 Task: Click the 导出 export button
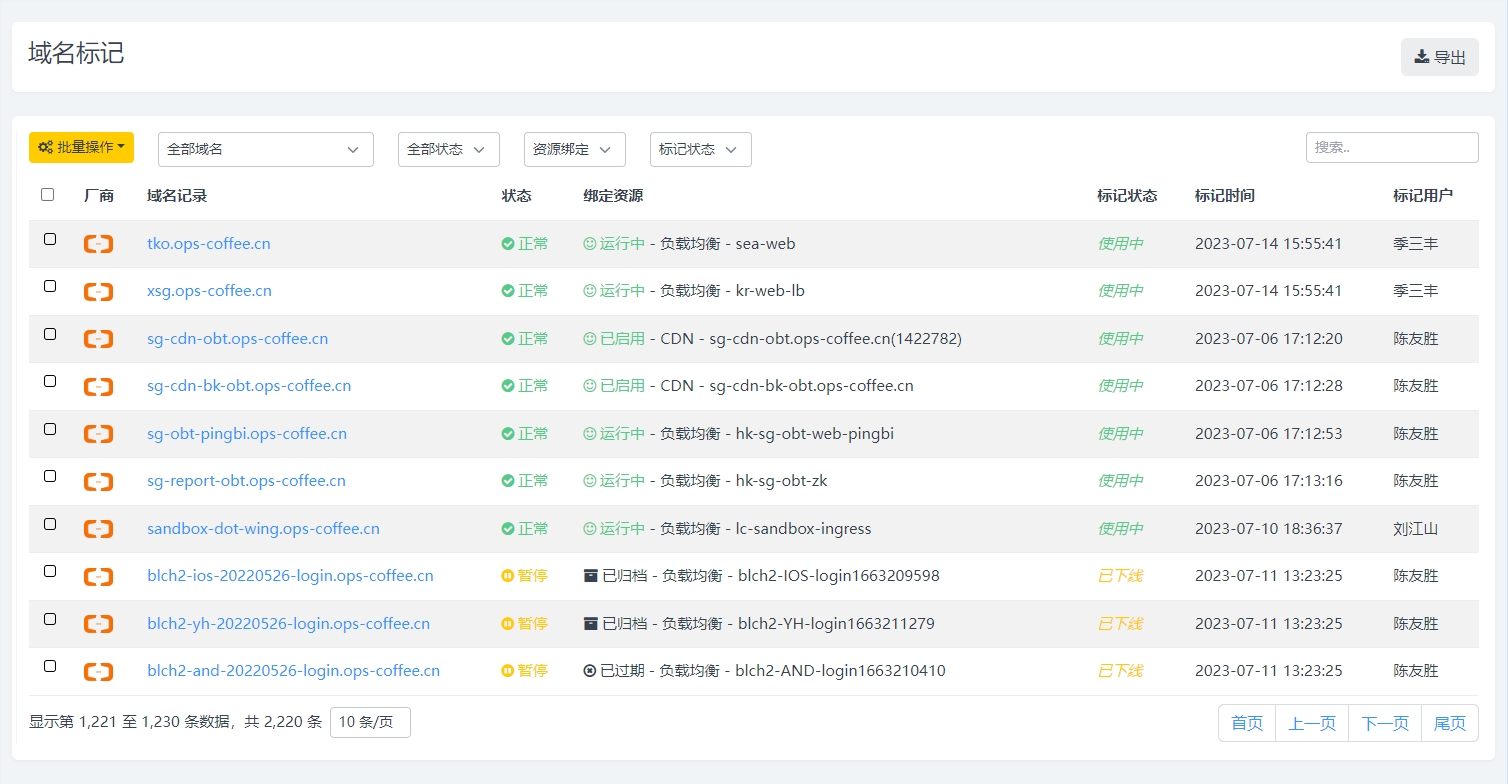pos(1439,57)
